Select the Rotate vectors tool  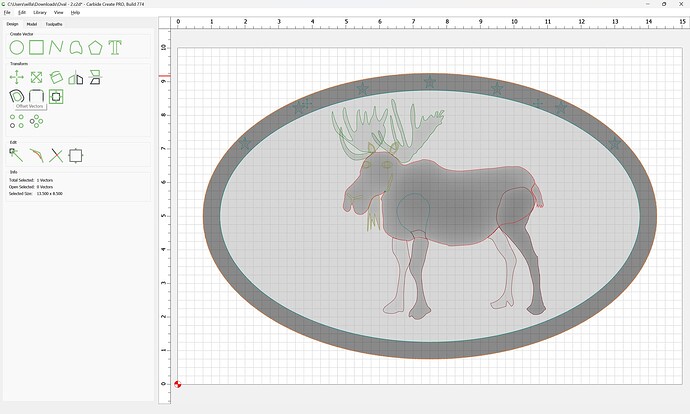(56, 77)
